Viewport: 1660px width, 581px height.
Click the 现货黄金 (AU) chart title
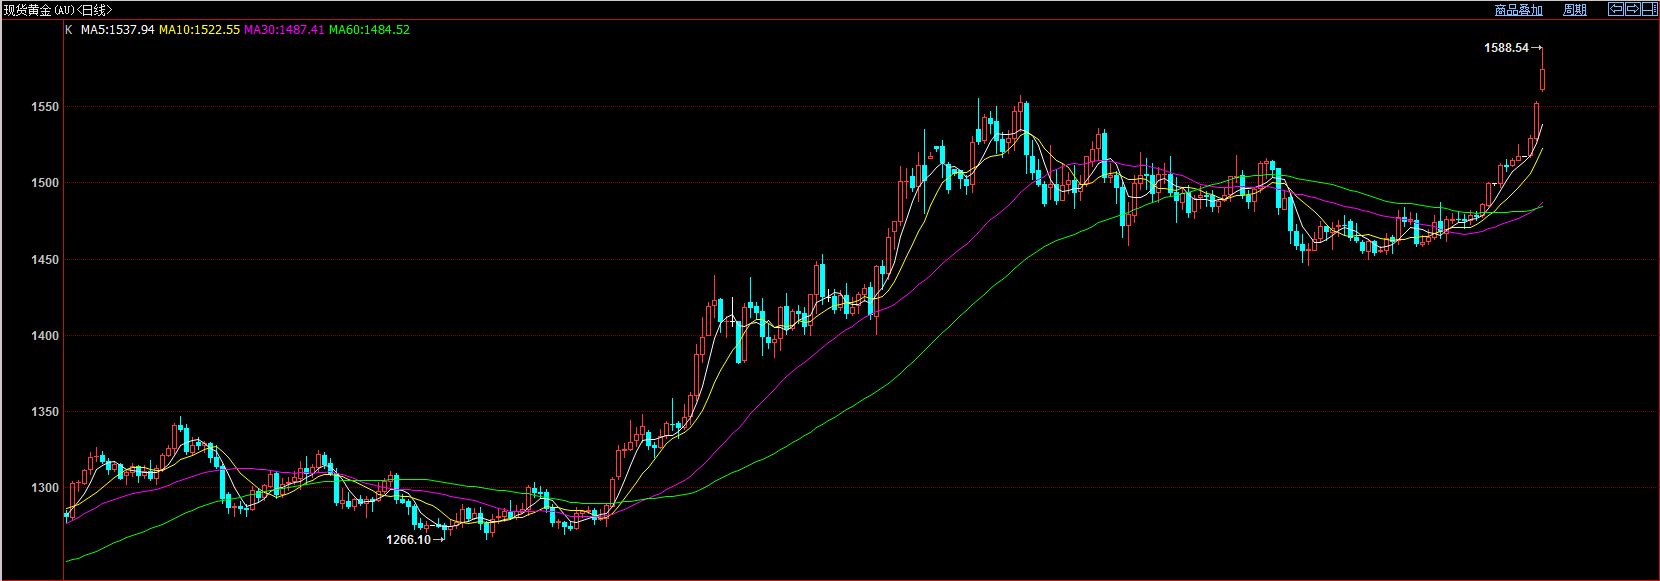(40, 10)
